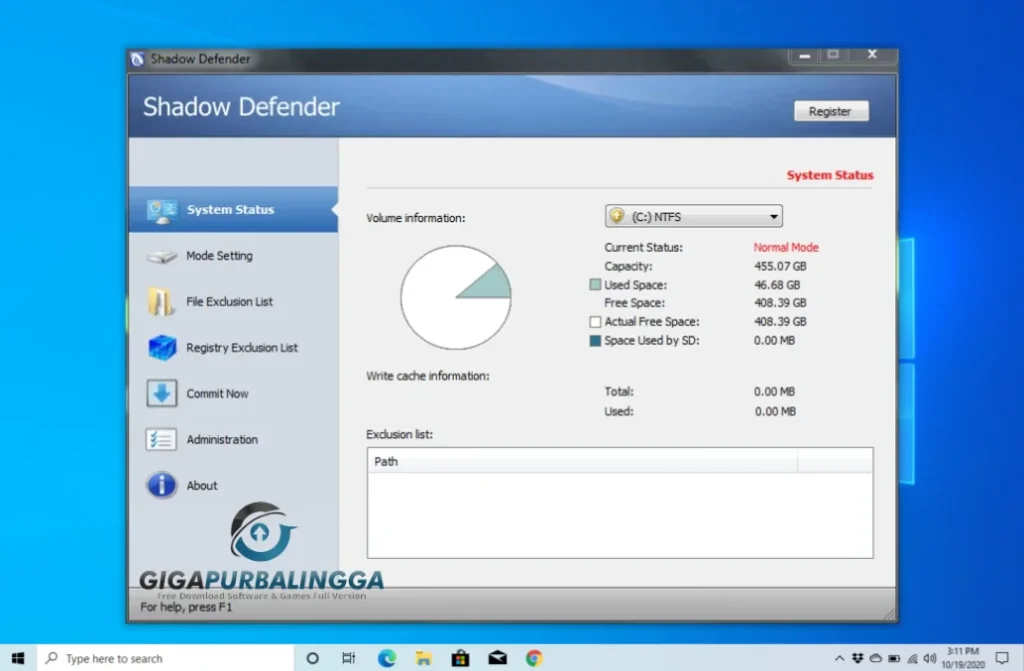The image size is (1024, 671).
Task: Open the Microsoft Edge taskbar icon
Action: click(x=386, y=658)
